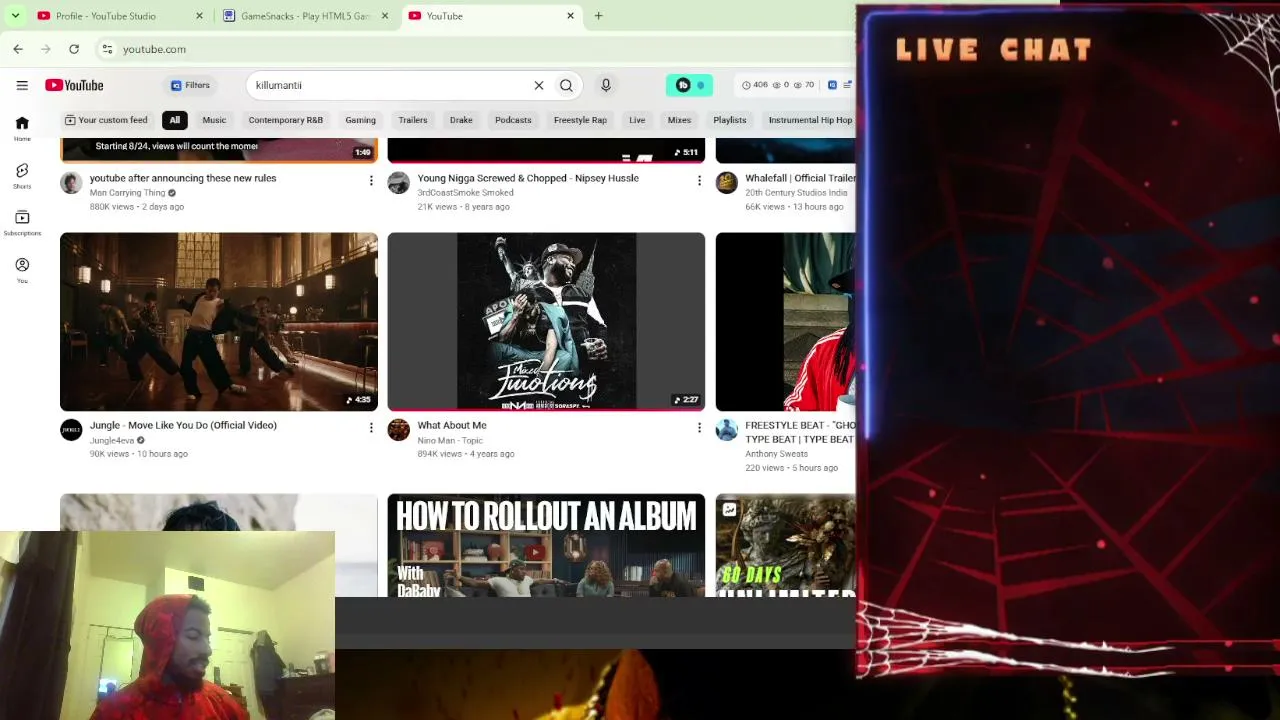Close the GameSnacks tab

point(385,16)
